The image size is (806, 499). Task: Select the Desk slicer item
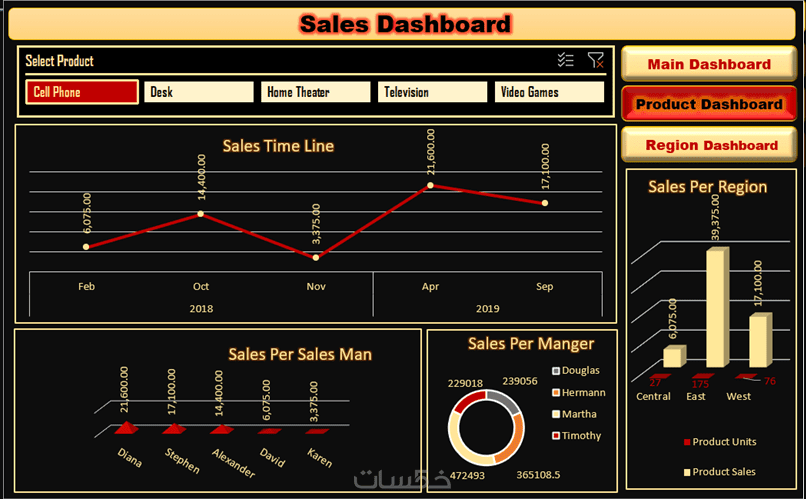click(x=199, y=92)
